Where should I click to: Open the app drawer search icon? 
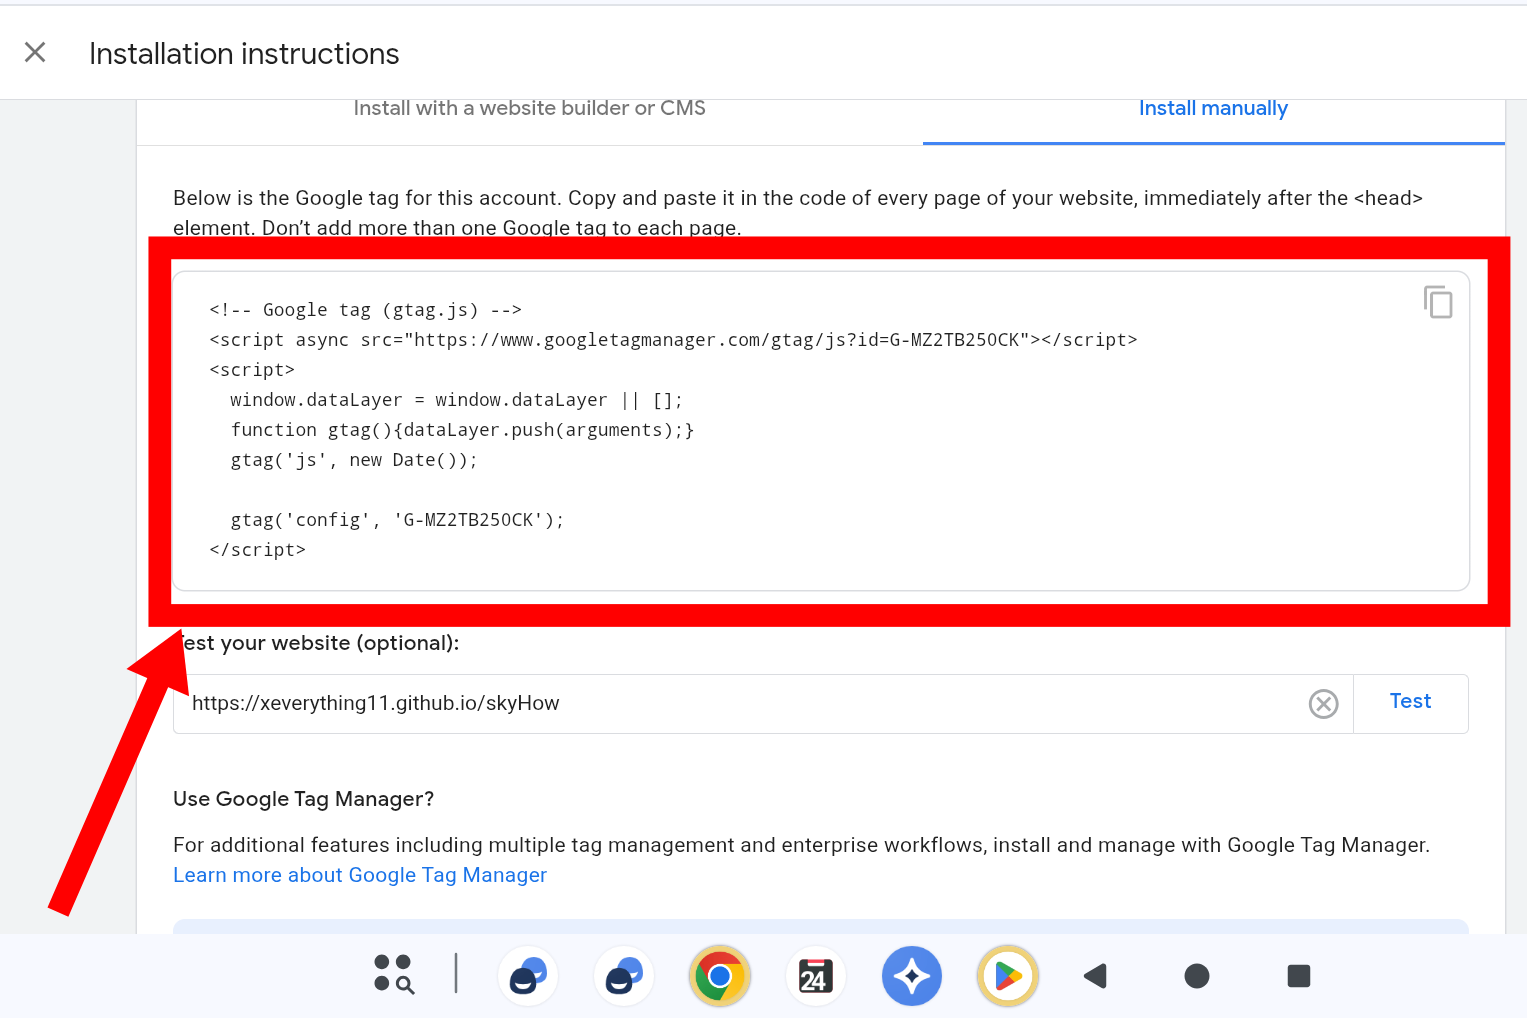(393, 975)
